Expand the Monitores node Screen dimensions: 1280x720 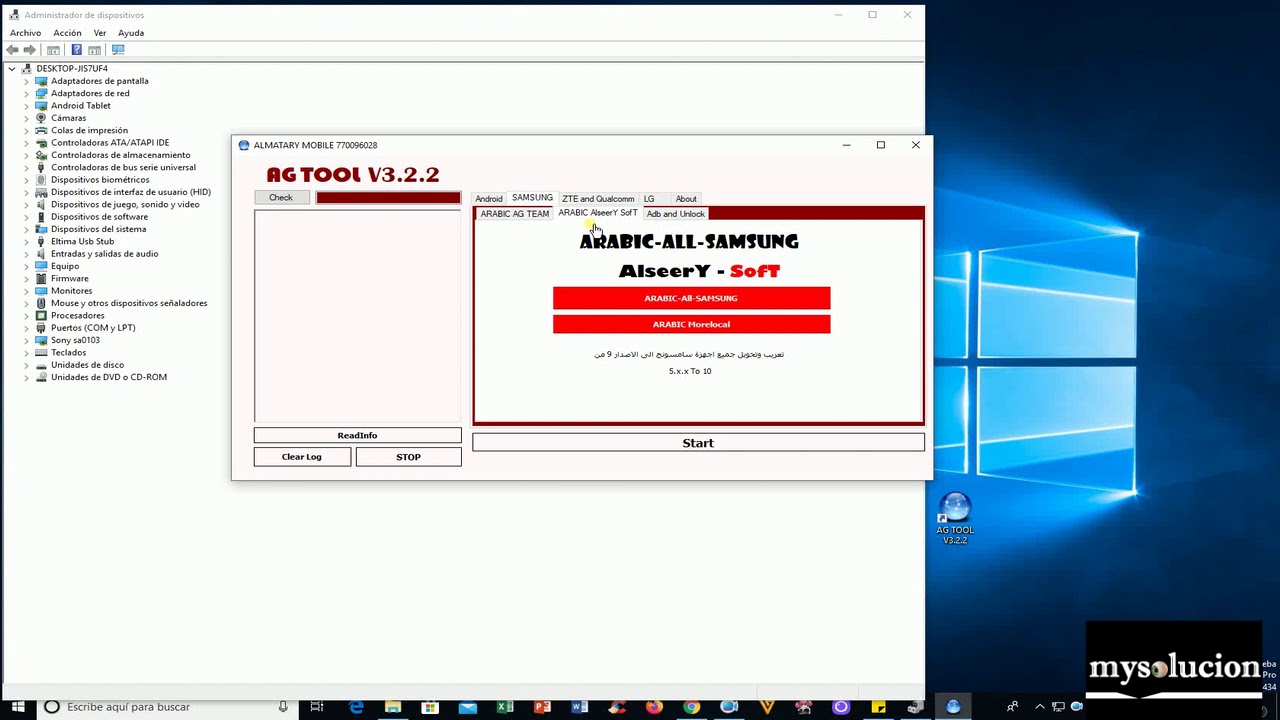(x=26, y=291)
